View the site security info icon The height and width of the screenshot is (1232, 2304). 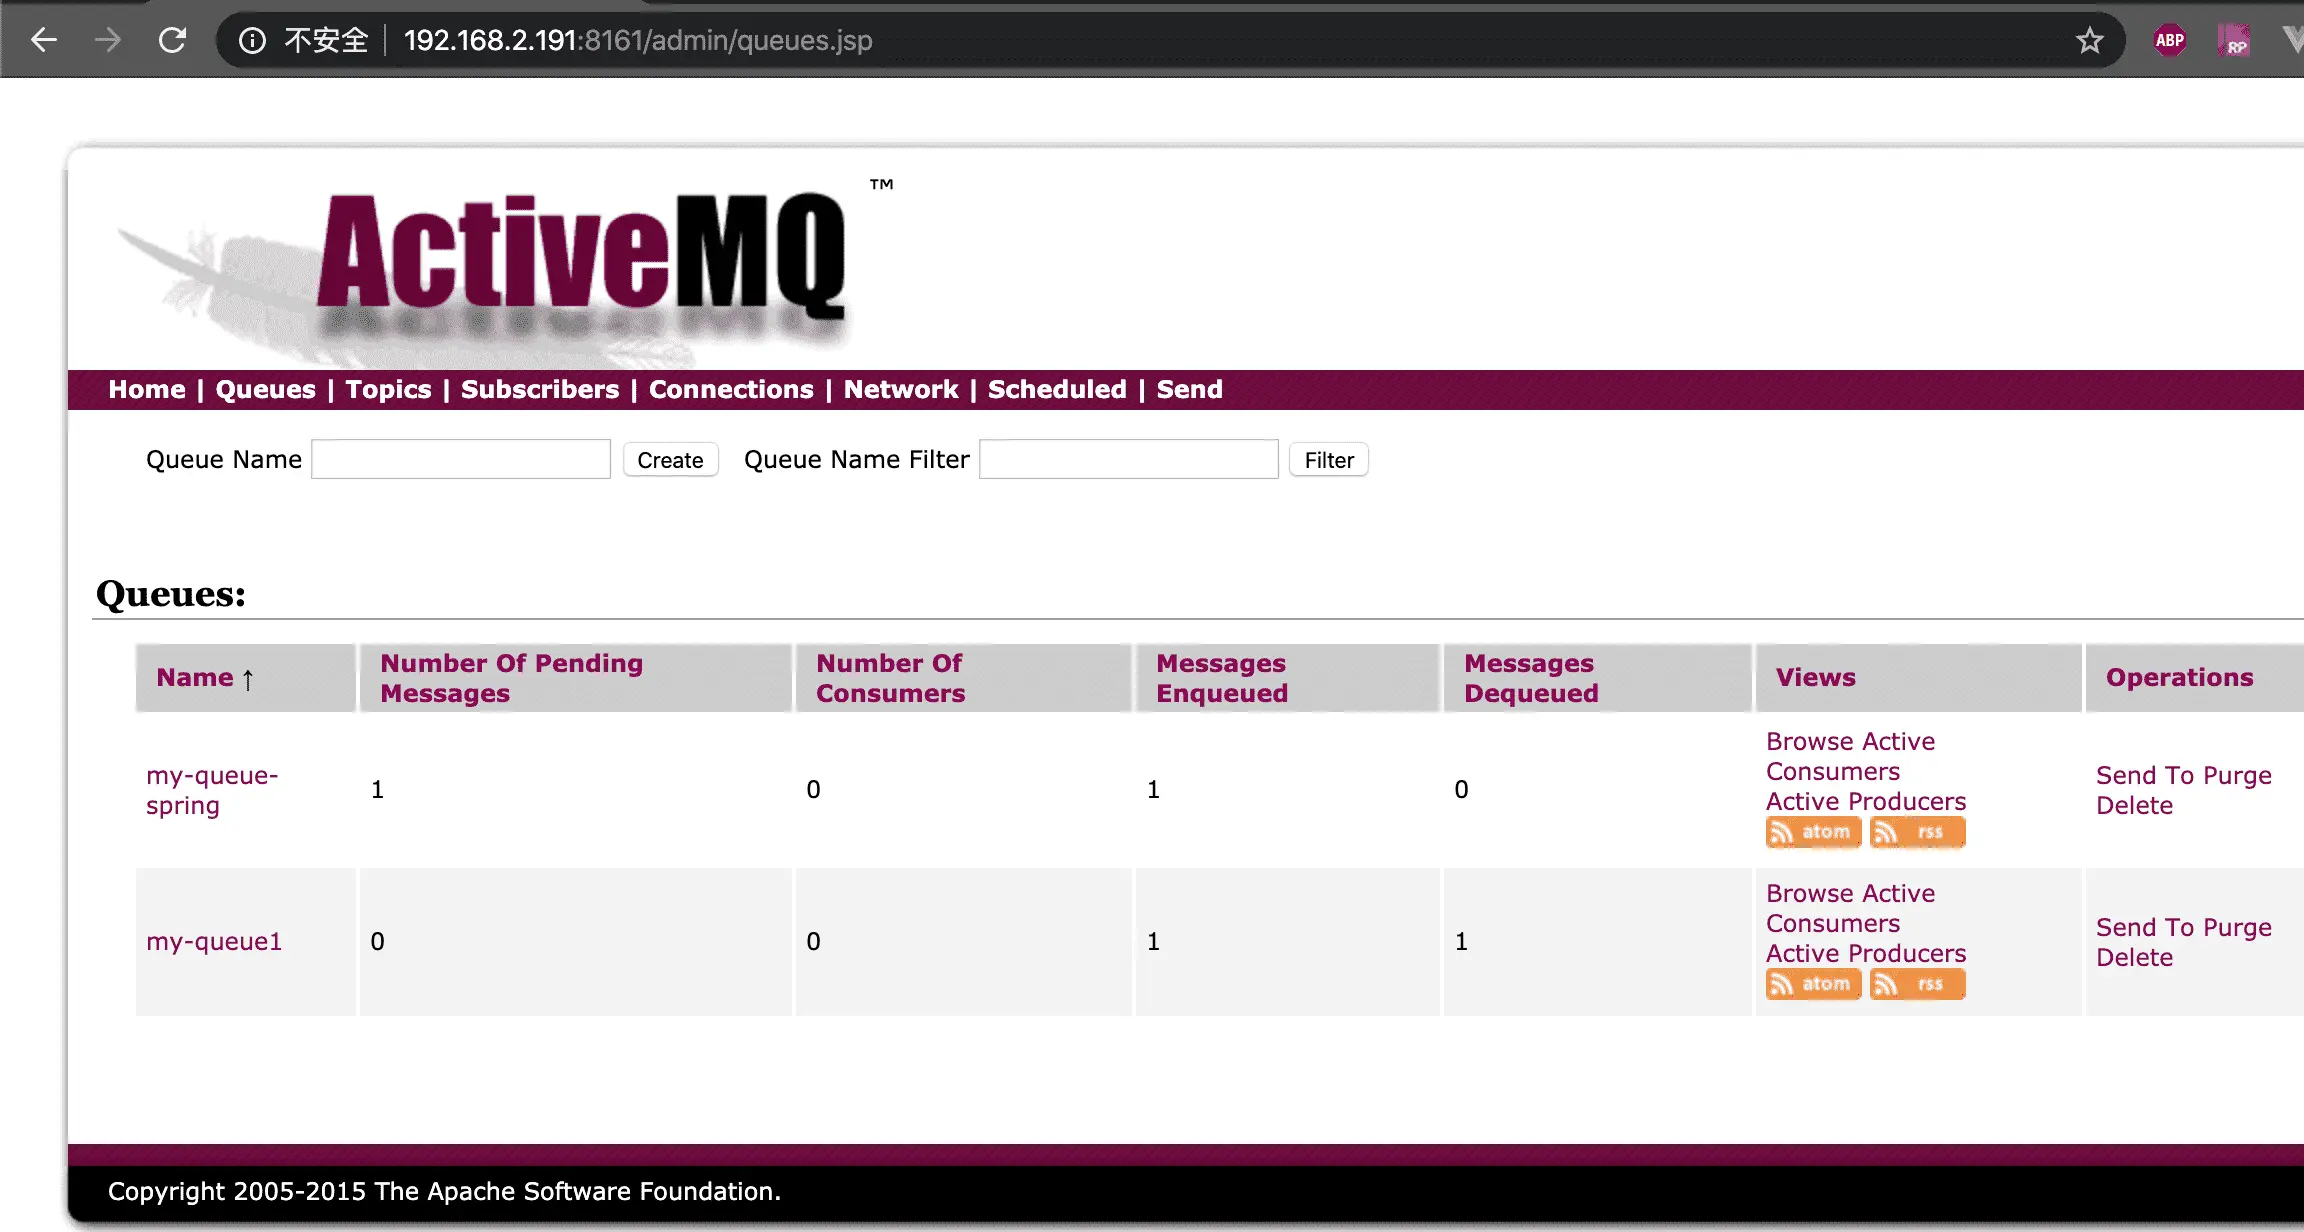point(252,40)
